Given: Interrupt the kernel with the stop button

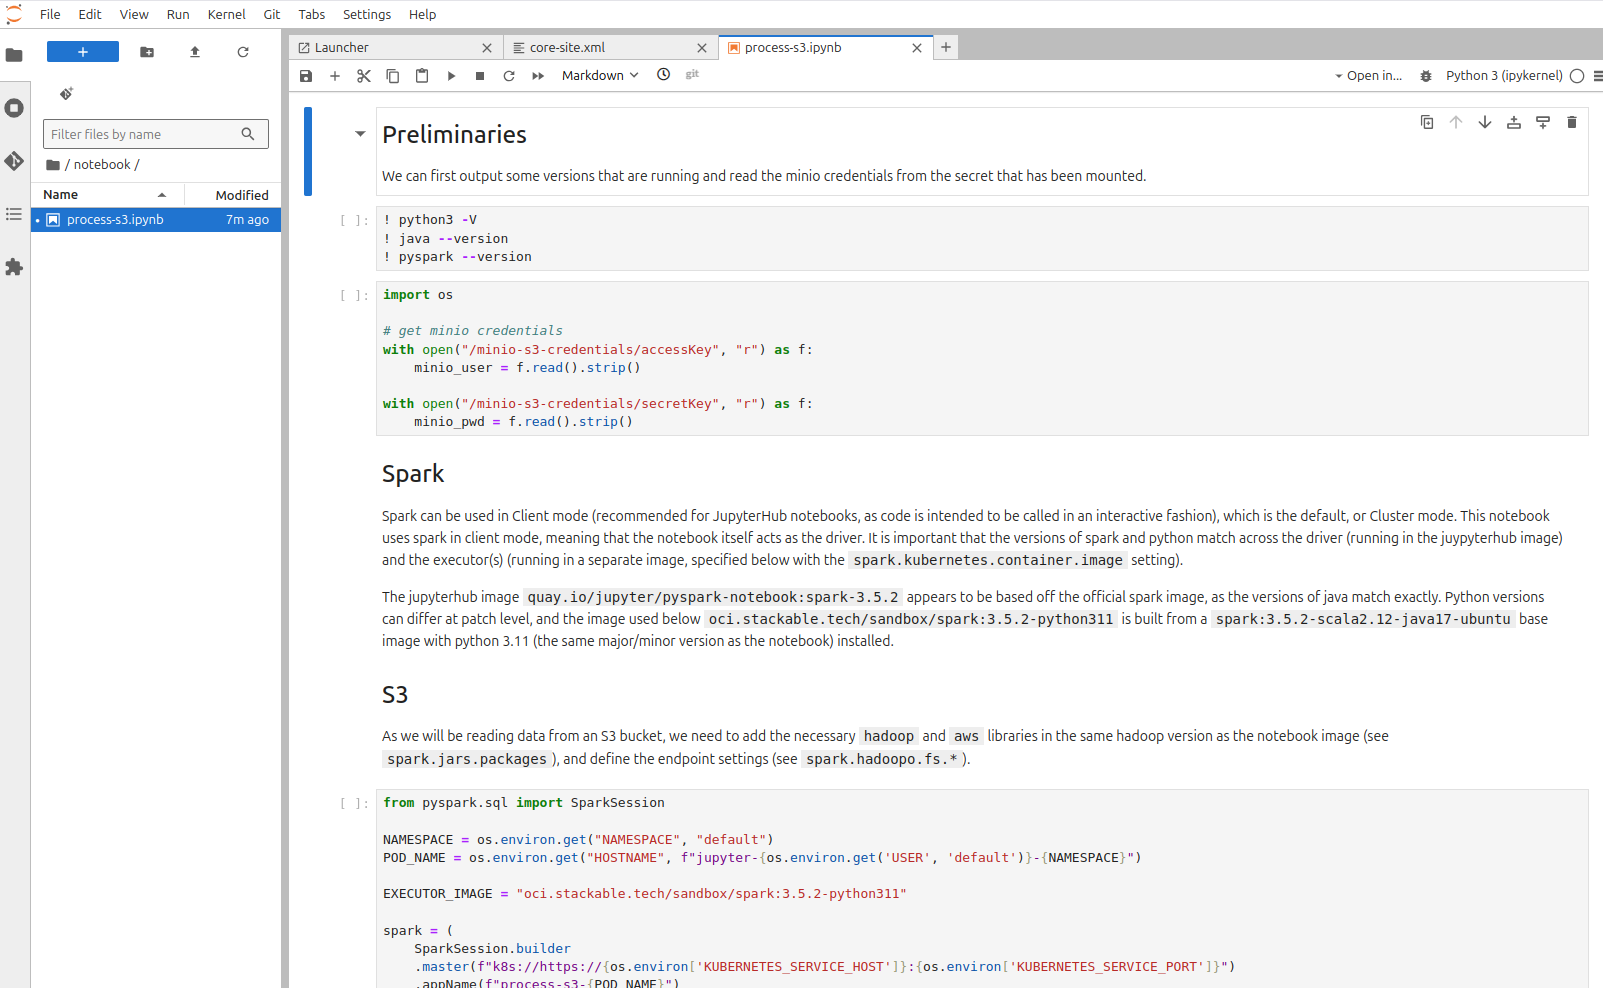Looking at the screenshot, I should coord(480,76).
